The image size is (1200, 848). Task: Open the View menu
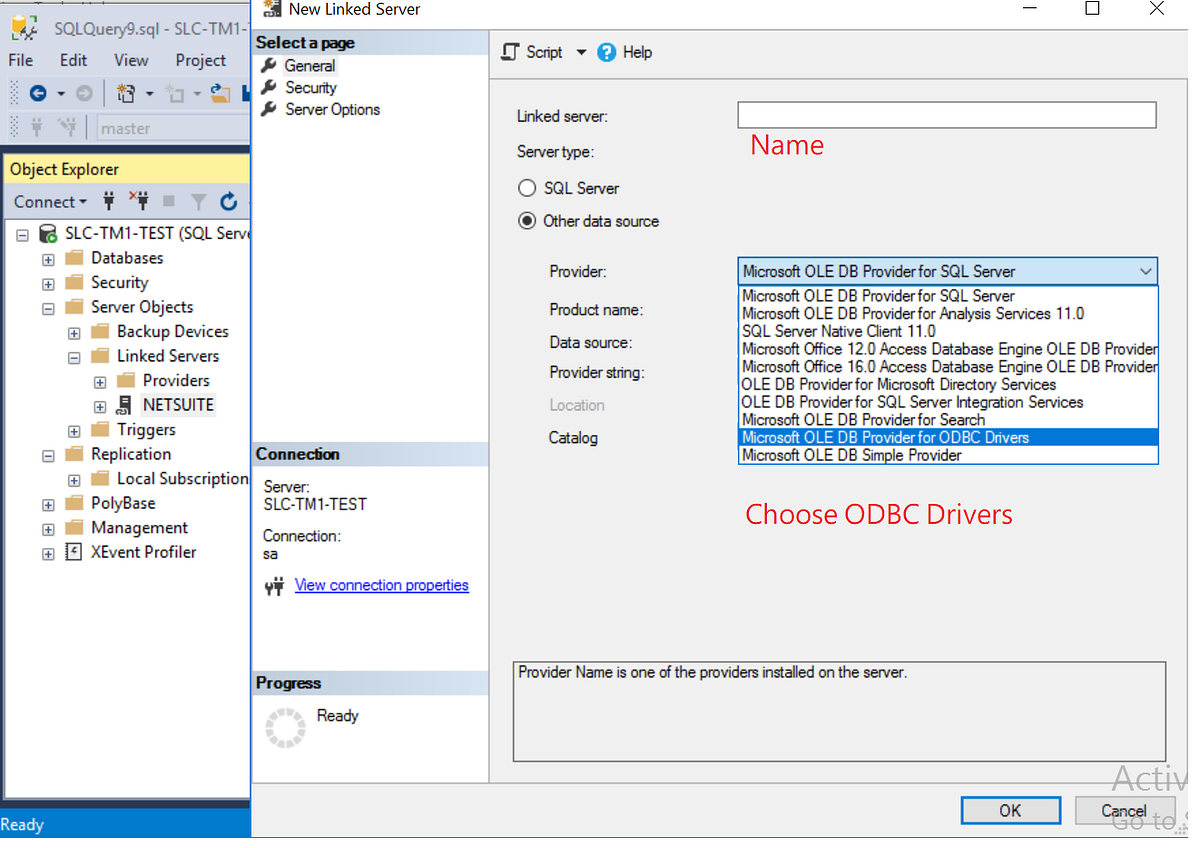click(131, 60)
